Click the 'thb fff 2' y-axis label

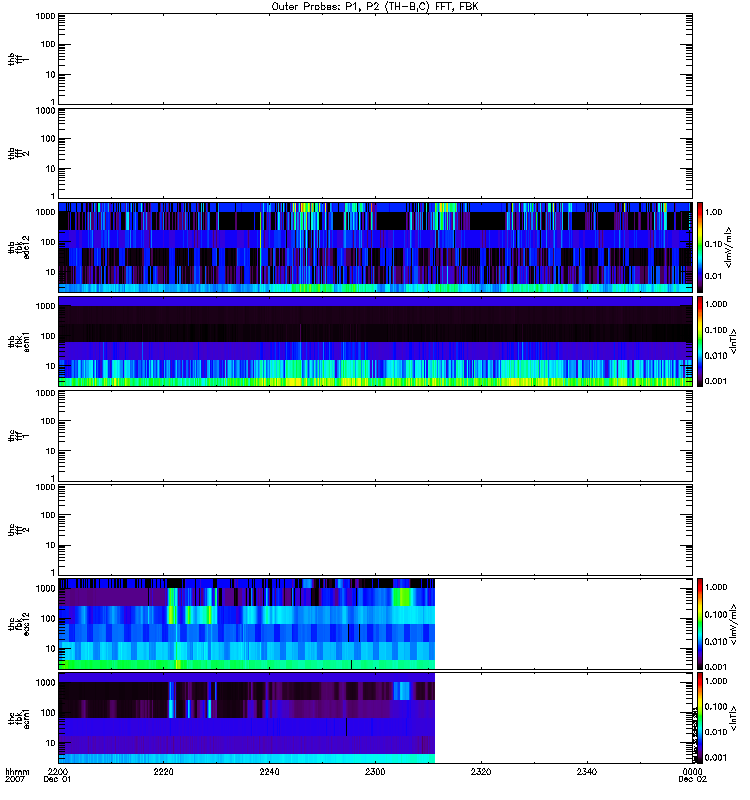click(x=19, y=154)
